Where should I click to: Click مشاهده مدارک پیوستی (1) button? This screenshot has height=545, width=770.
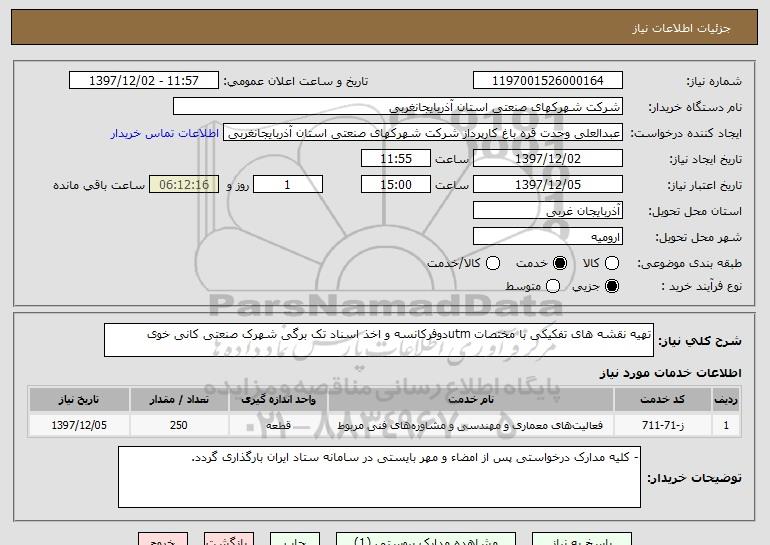[426, 539]
